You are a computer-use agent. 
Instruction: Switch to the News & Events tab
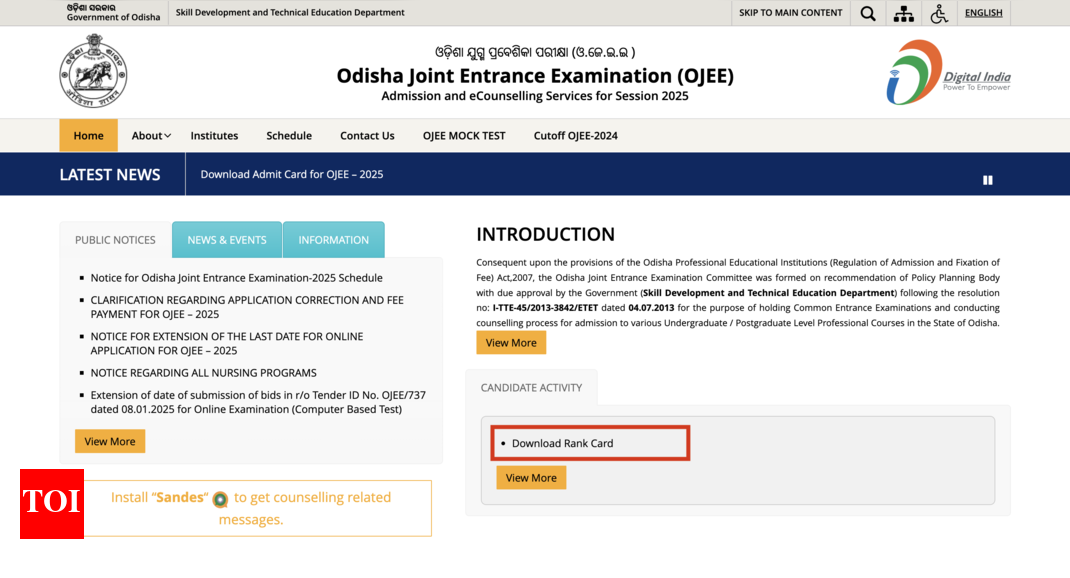(227, 240)
